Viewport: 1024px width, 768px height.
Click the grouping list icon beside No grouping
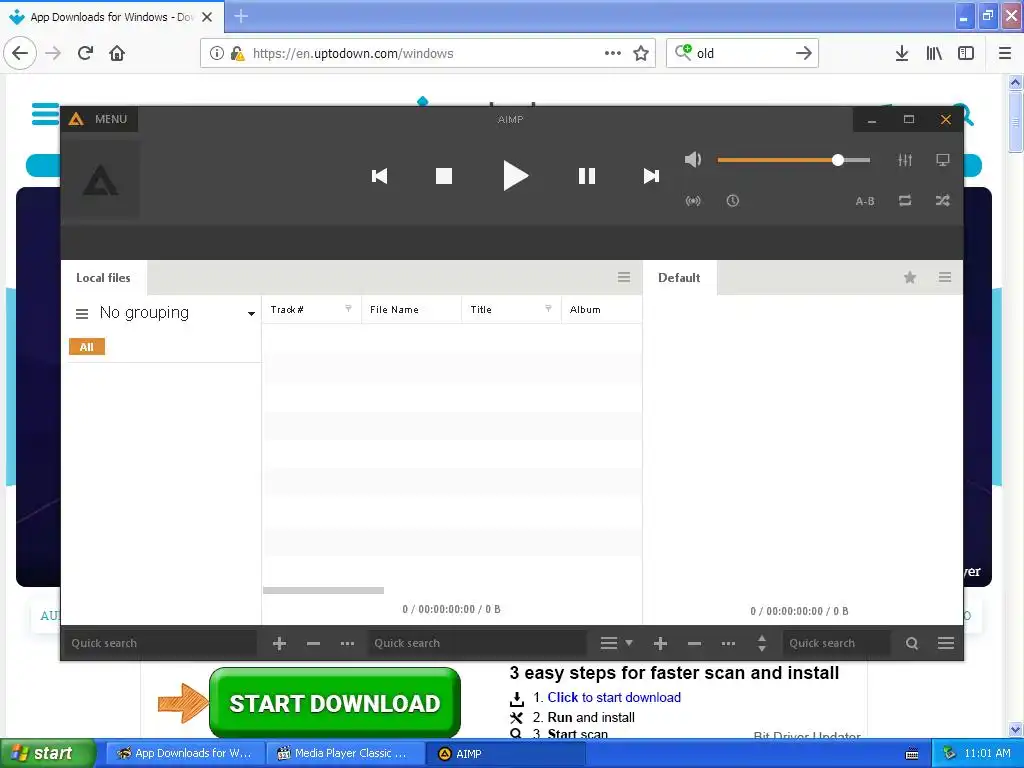[x=82, y=314]
